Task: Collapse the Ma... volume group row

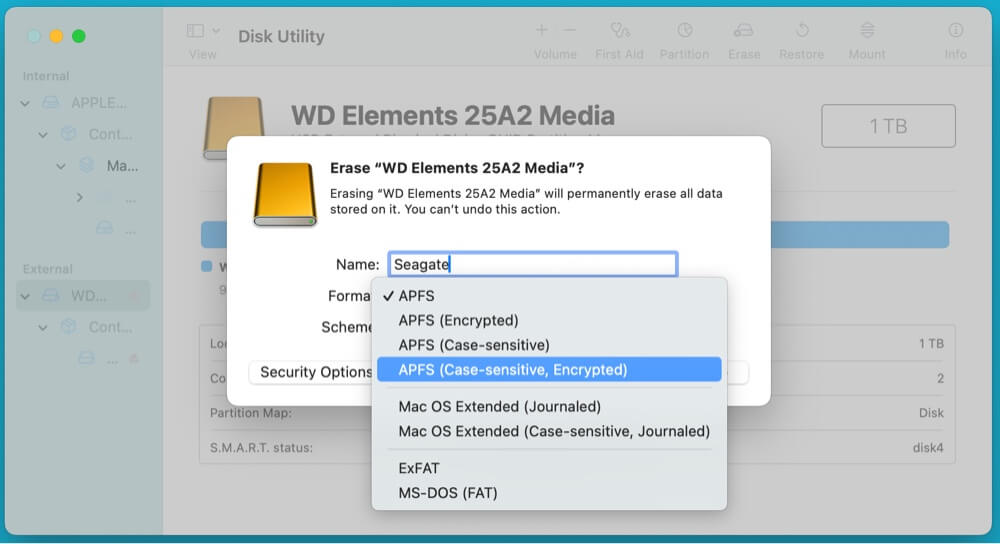Action: (x=61, y=166)
